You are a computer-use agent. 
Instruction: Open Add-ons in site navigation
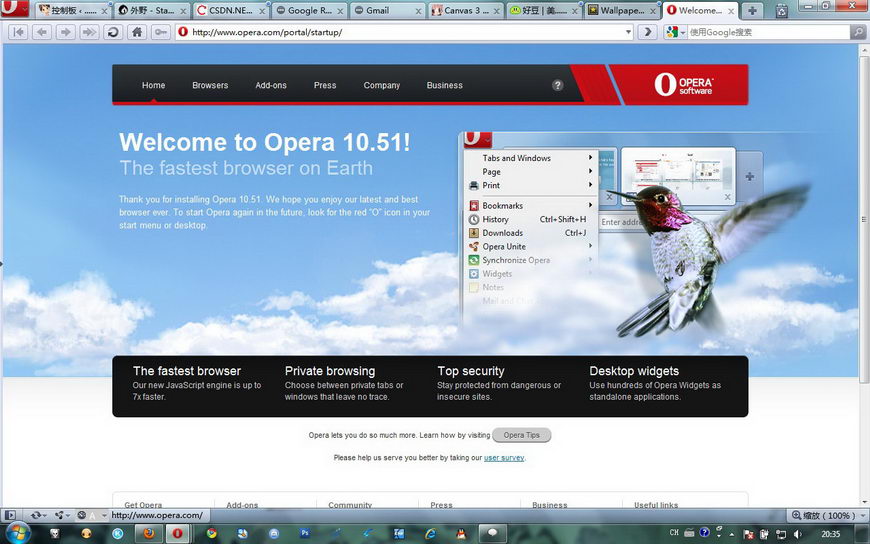tap(271, 85)
